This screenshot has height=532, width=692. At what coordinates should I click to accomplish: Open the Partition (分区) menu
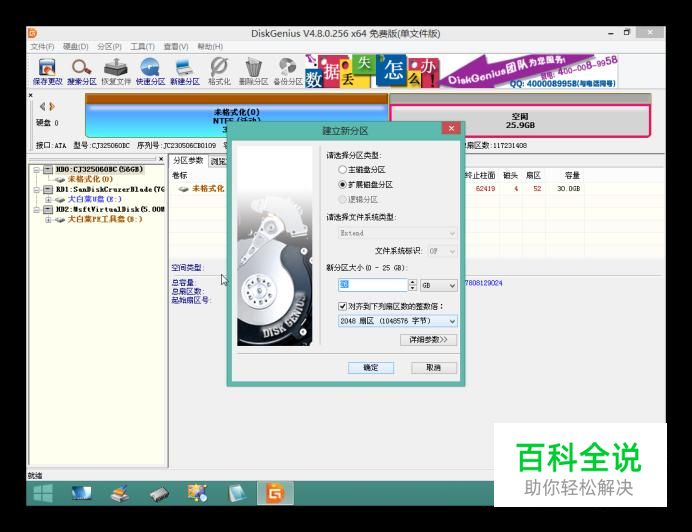109,47
